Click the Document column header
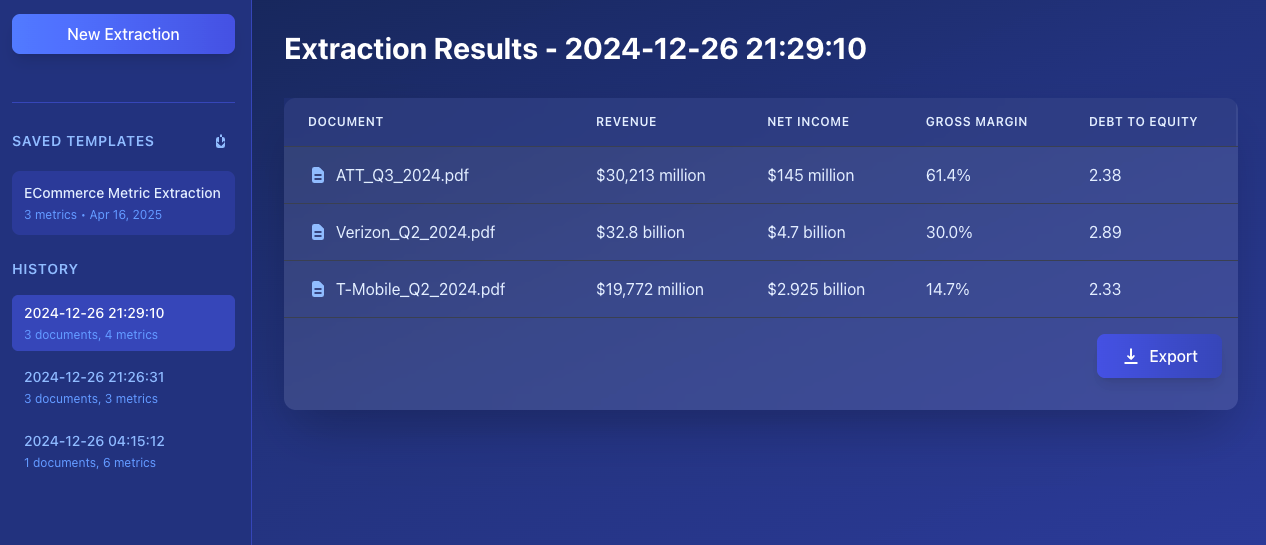1266x545 pixels. coord(346,122)
